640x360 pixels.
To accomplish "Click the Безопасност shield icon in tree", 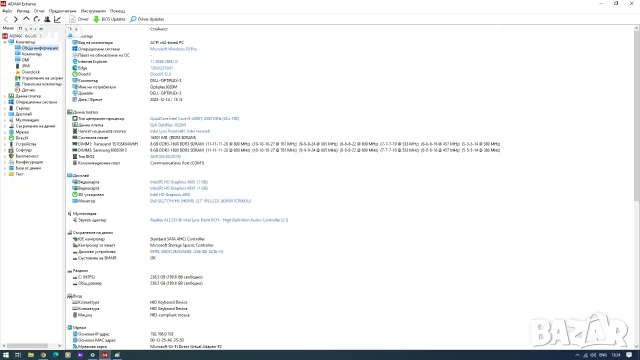I will click(11, 156).
